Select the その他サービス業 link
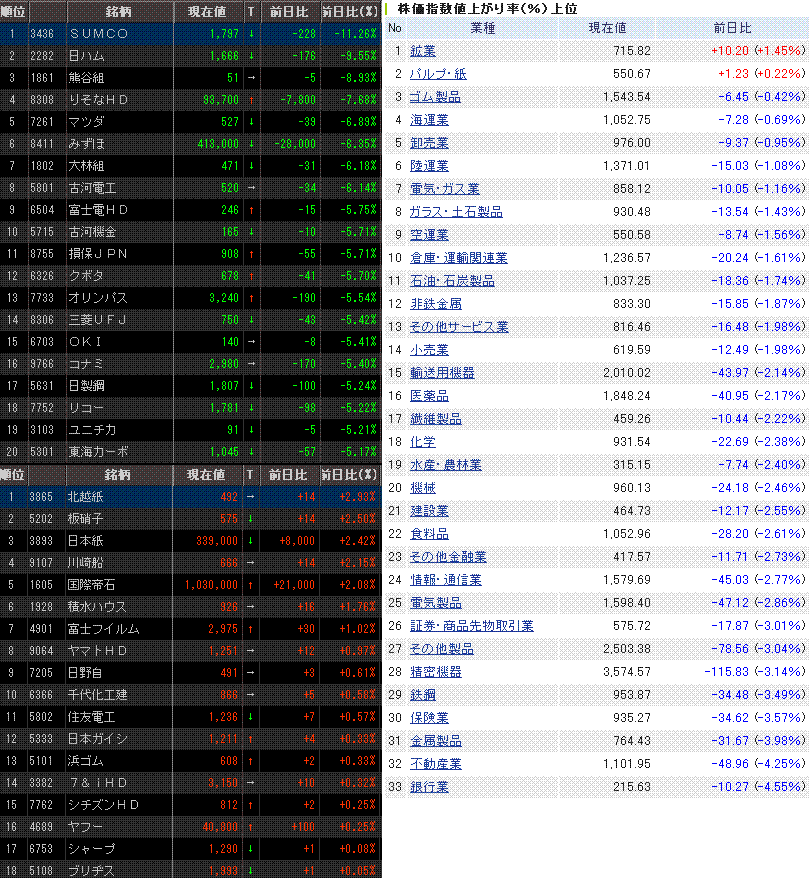Image resolution: width=809 pixels, height=878 pixels. point(459,326)
